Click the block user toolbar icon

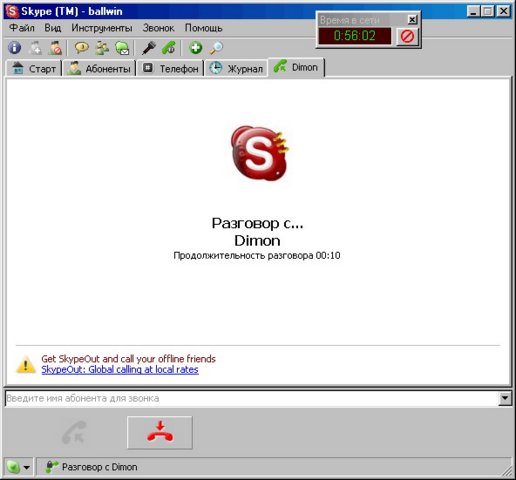point(55,48)
